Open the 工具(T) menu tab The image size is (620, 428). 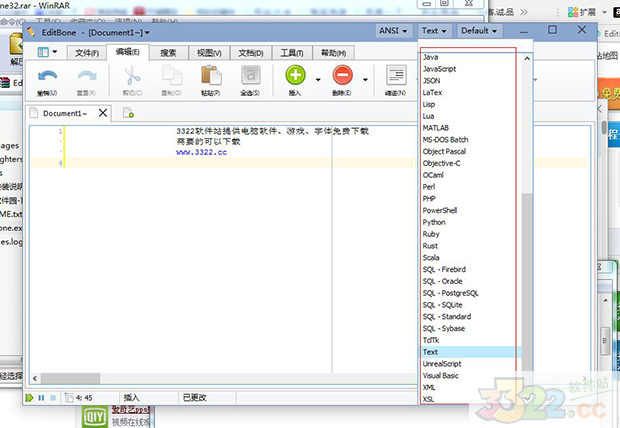coord(292,53)
